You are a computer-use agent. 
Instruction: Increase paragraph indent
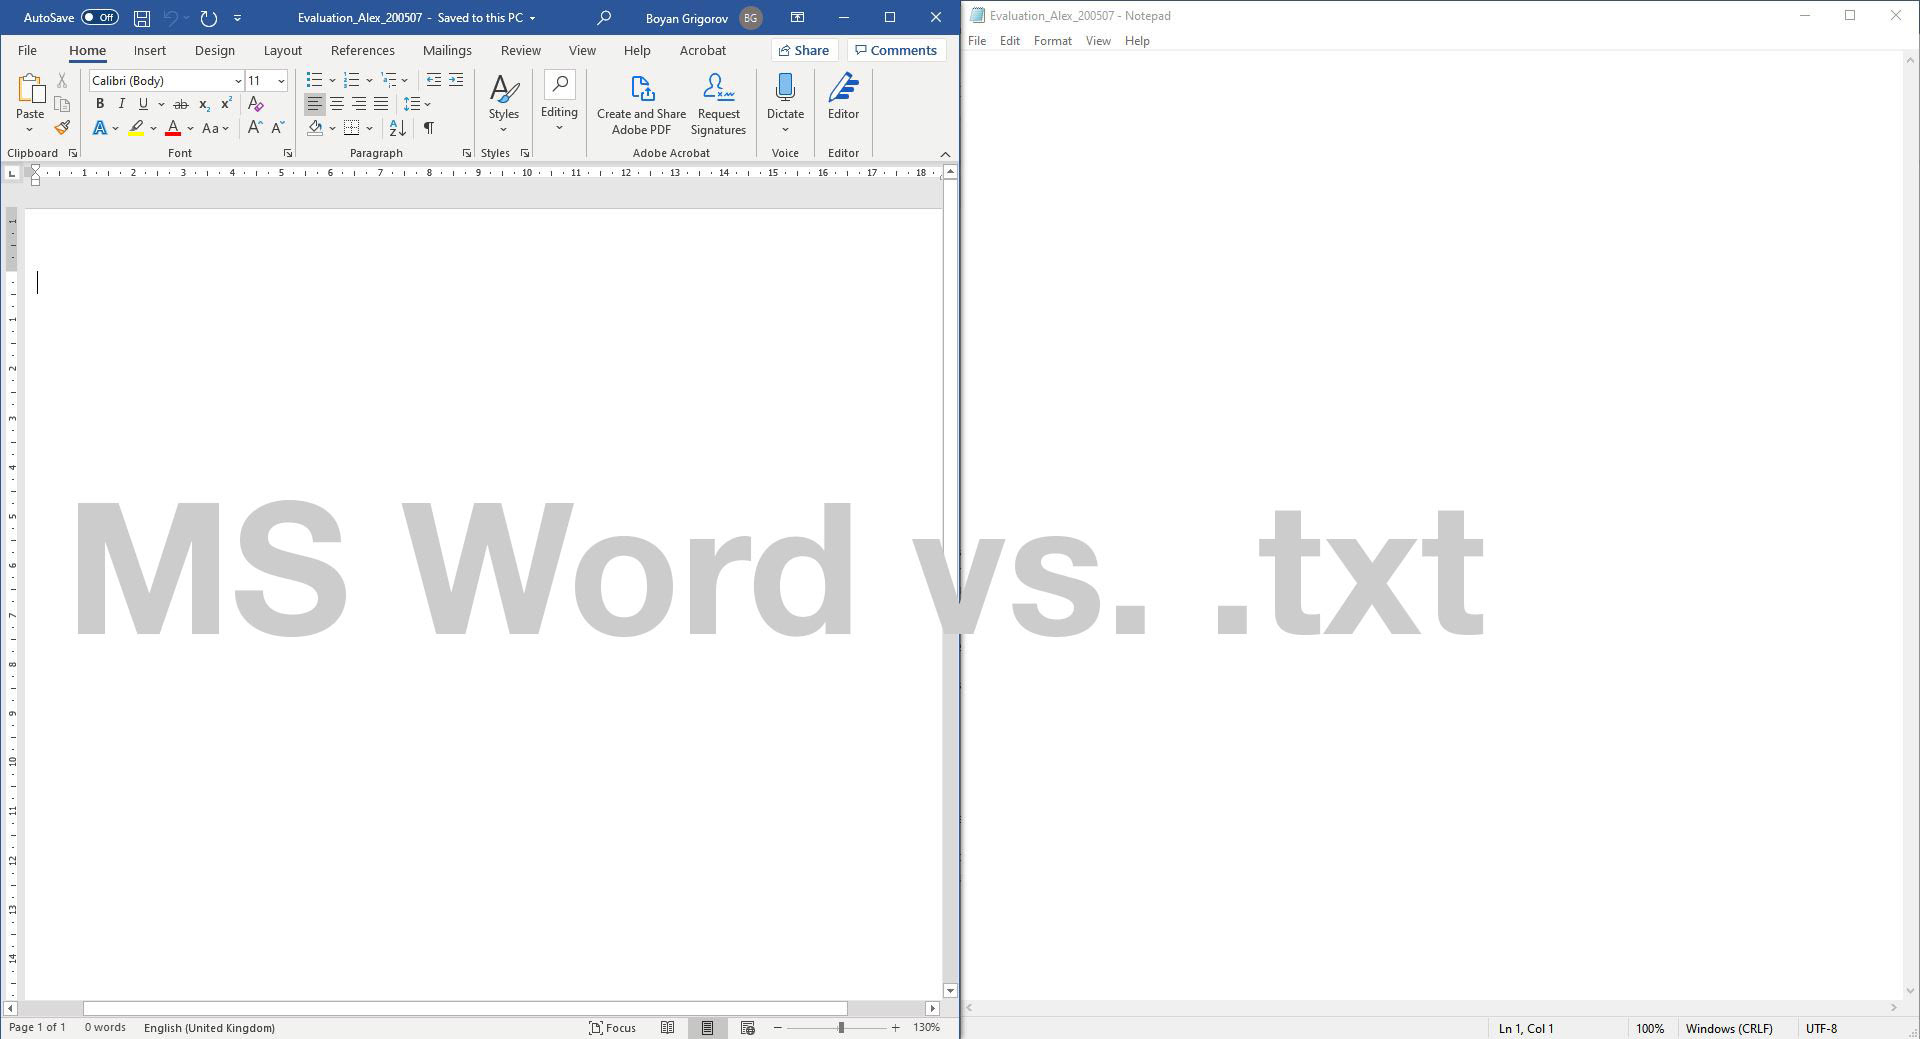pos(456,80)
